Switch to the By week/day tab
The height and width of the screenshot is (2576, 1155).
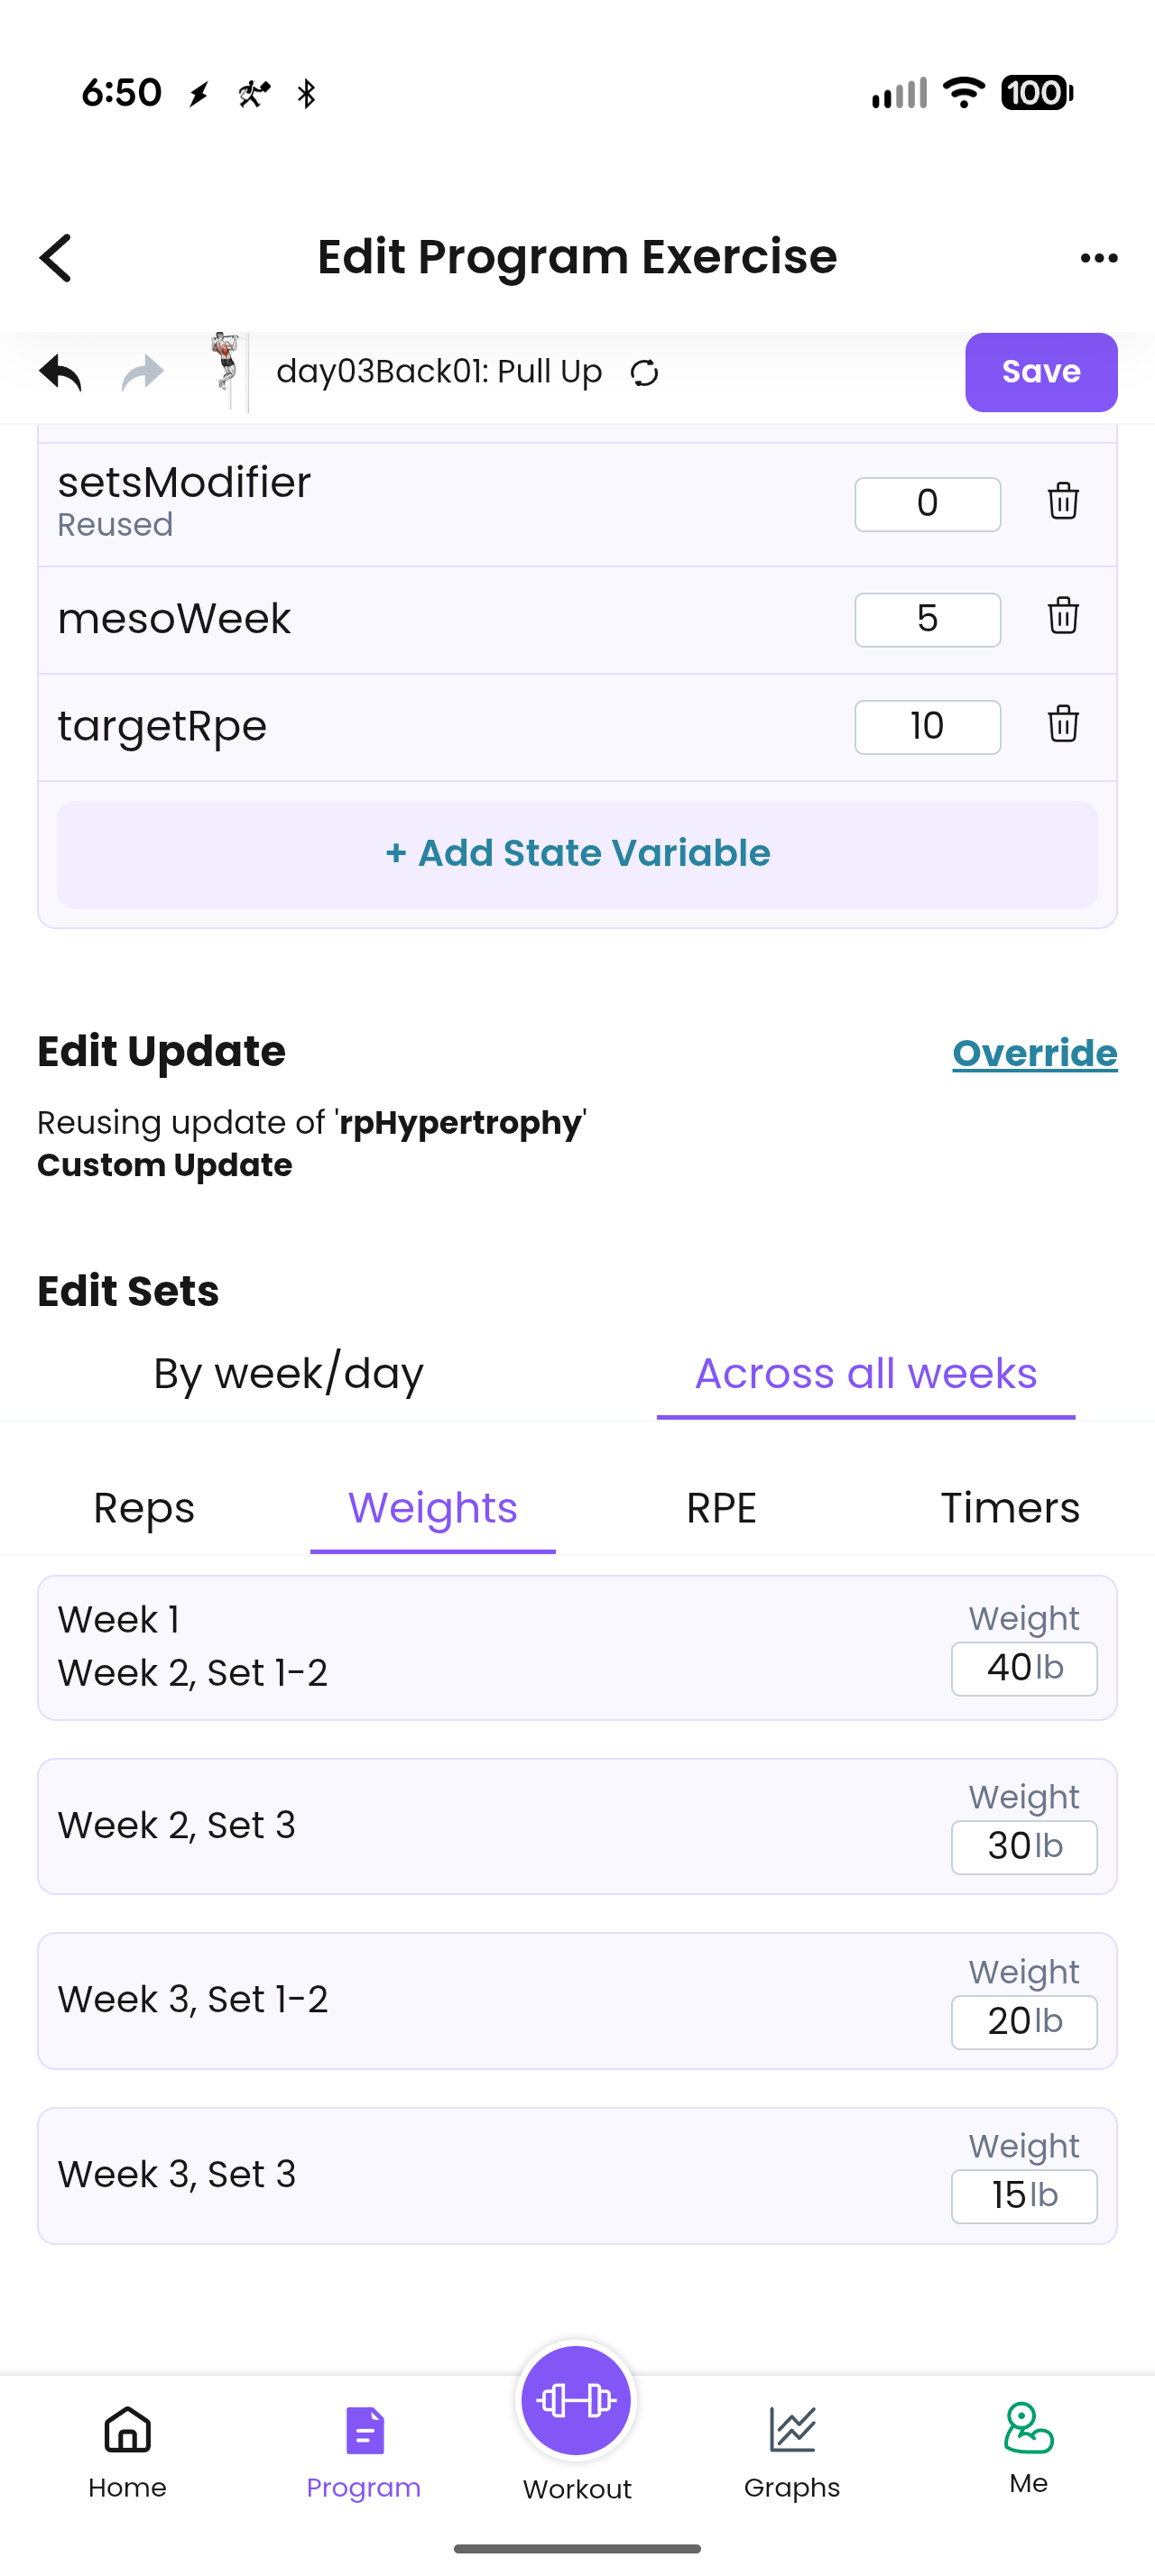click(288, 1373)
